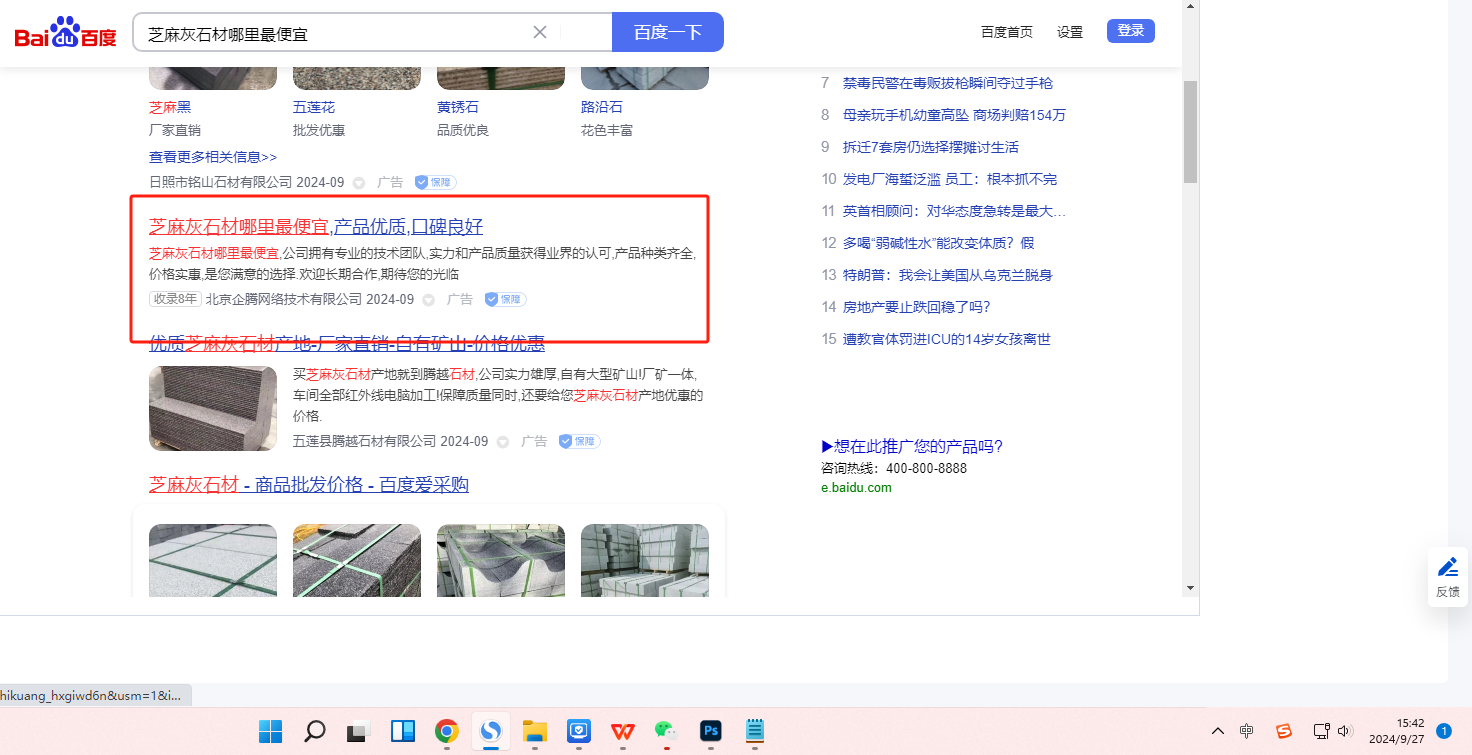Open Google Chrome from the taskbar
The image size is (1472, 755).
(x=446, y=731)
